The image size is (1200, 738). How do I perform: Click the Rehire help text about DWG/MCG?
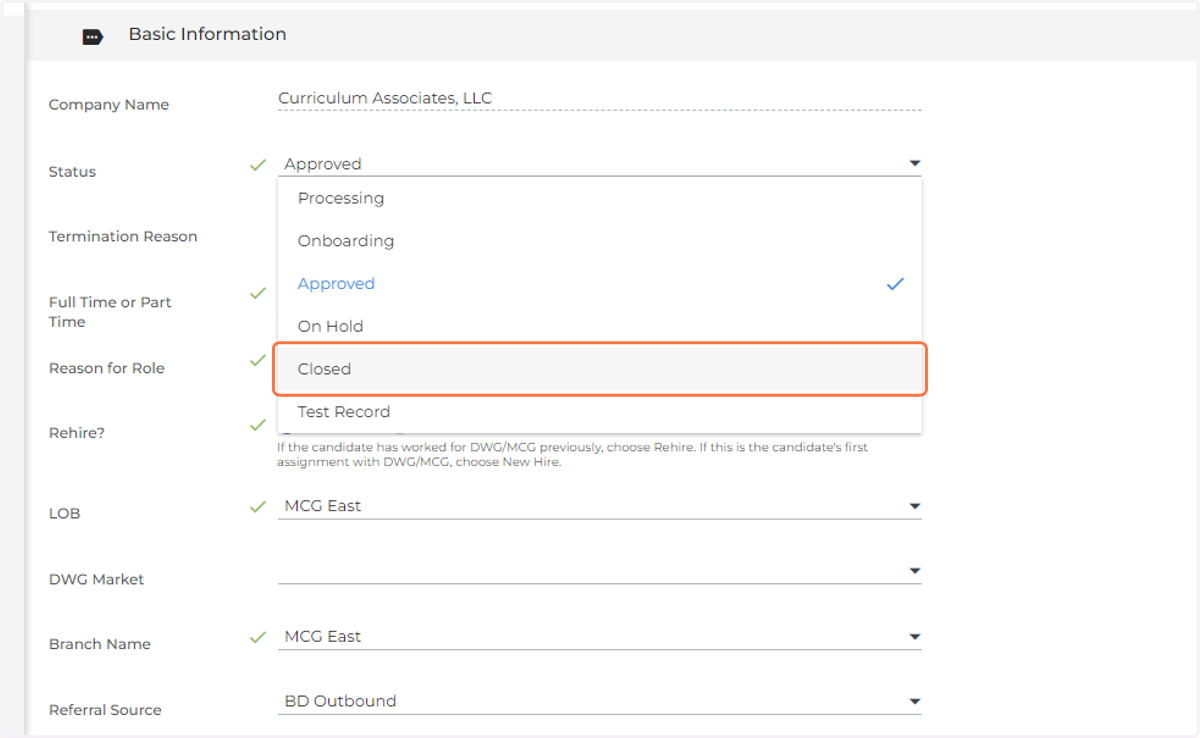(x=573, y=455)
